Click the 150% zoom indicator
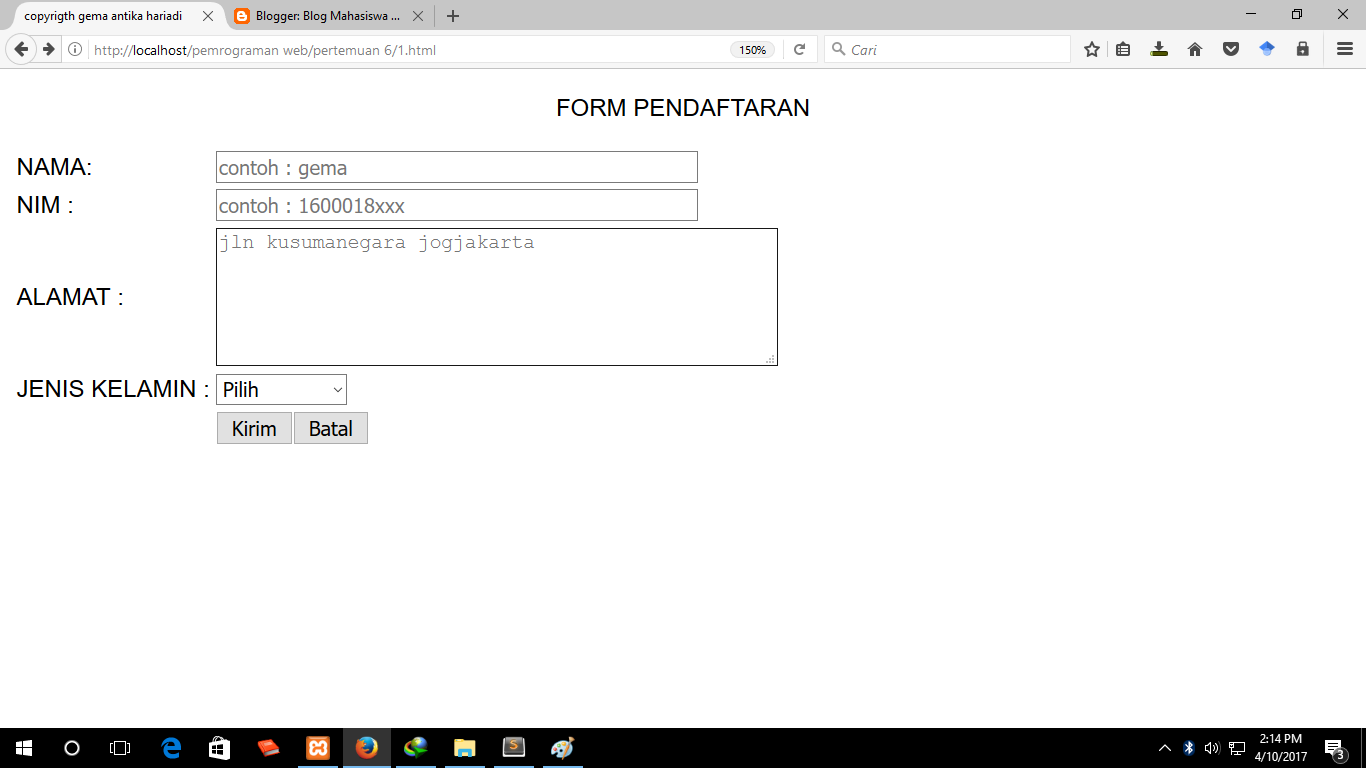Screen dimensions: 1366x768 (x=751, y=49)
